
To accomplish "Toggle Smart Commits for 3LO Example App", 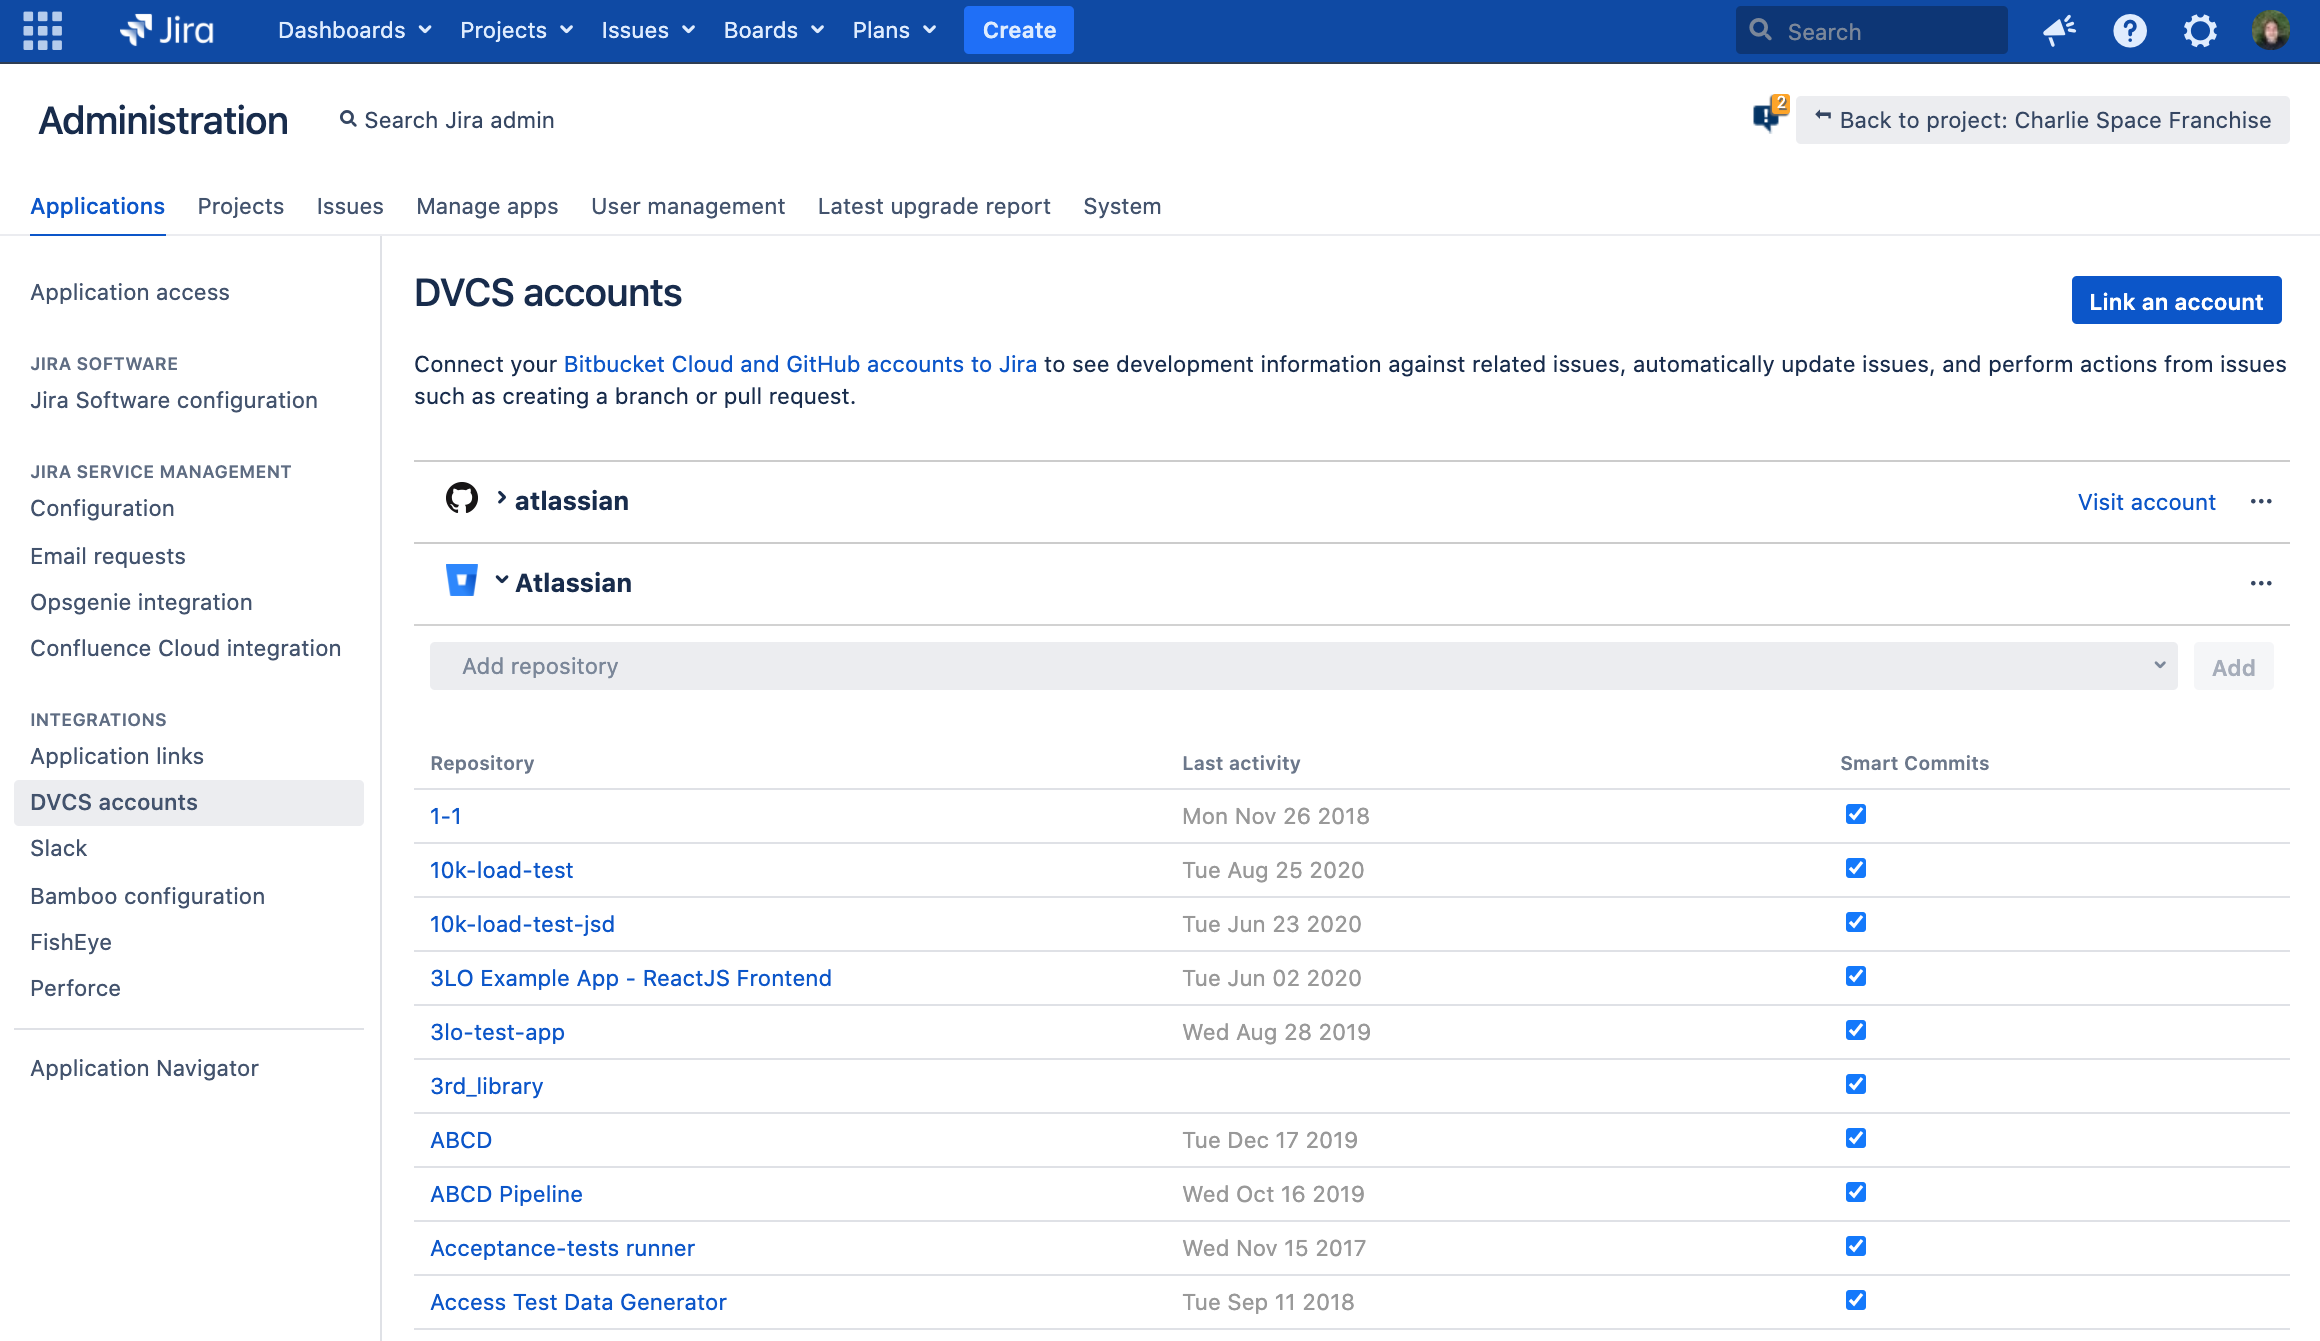I will (x=1856, y=976).
